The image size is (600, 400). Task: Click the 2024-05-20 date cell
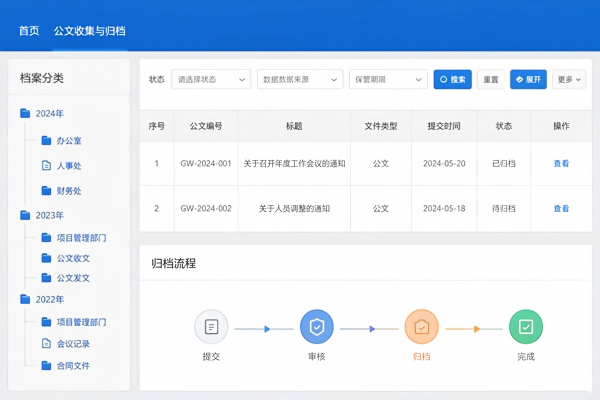click(x=444, y=163)
